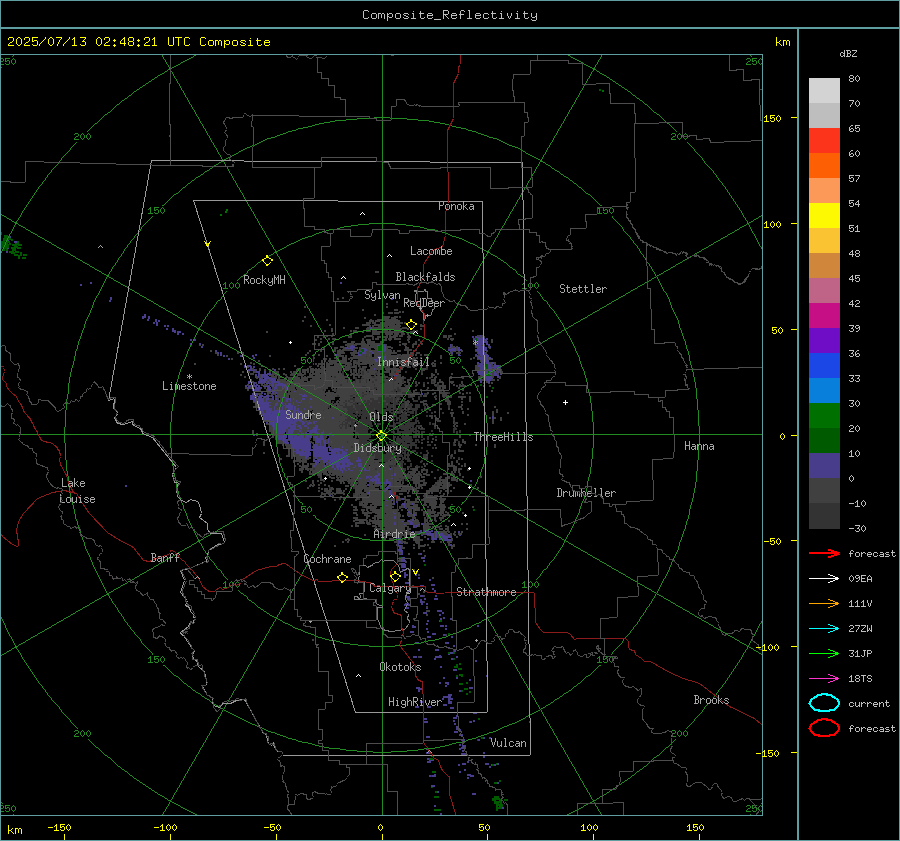The height and width of the screenshot is (841, 900).
Task: Click the magenta 18TS arrow icon
Action: click(x=824, y=679)
